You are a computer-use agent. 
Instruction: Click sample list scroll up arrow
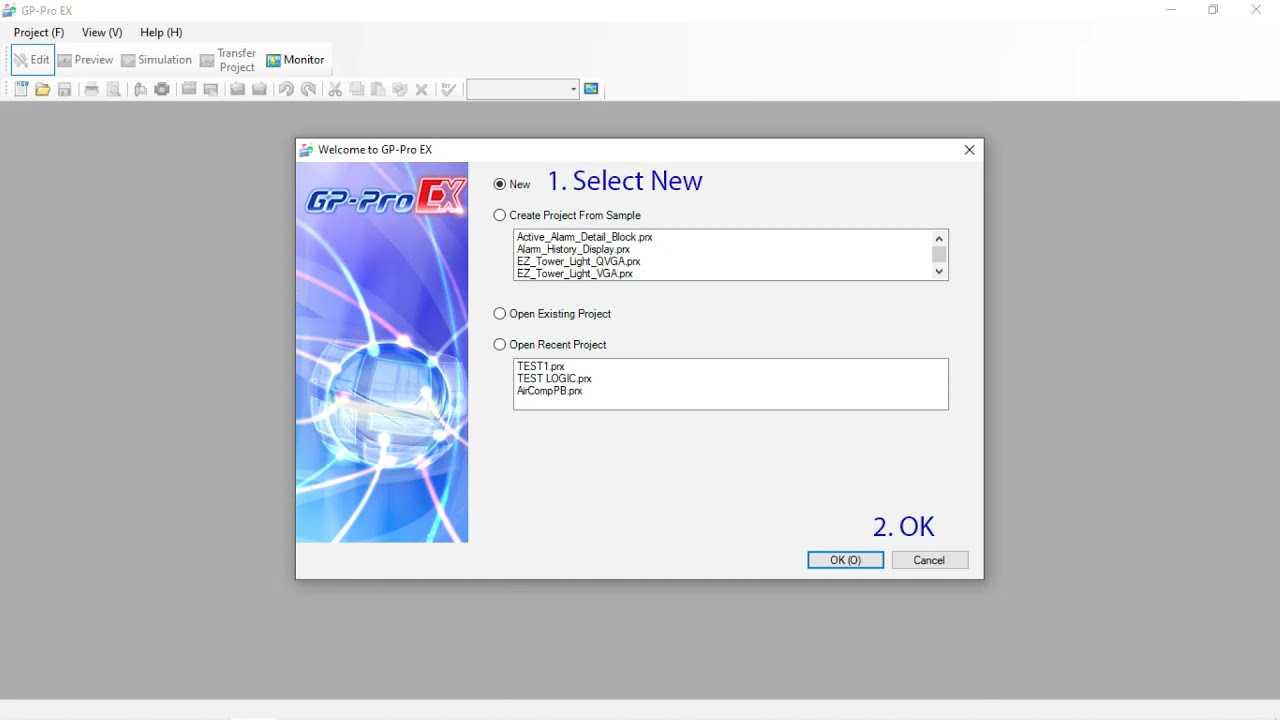(939, 238)
